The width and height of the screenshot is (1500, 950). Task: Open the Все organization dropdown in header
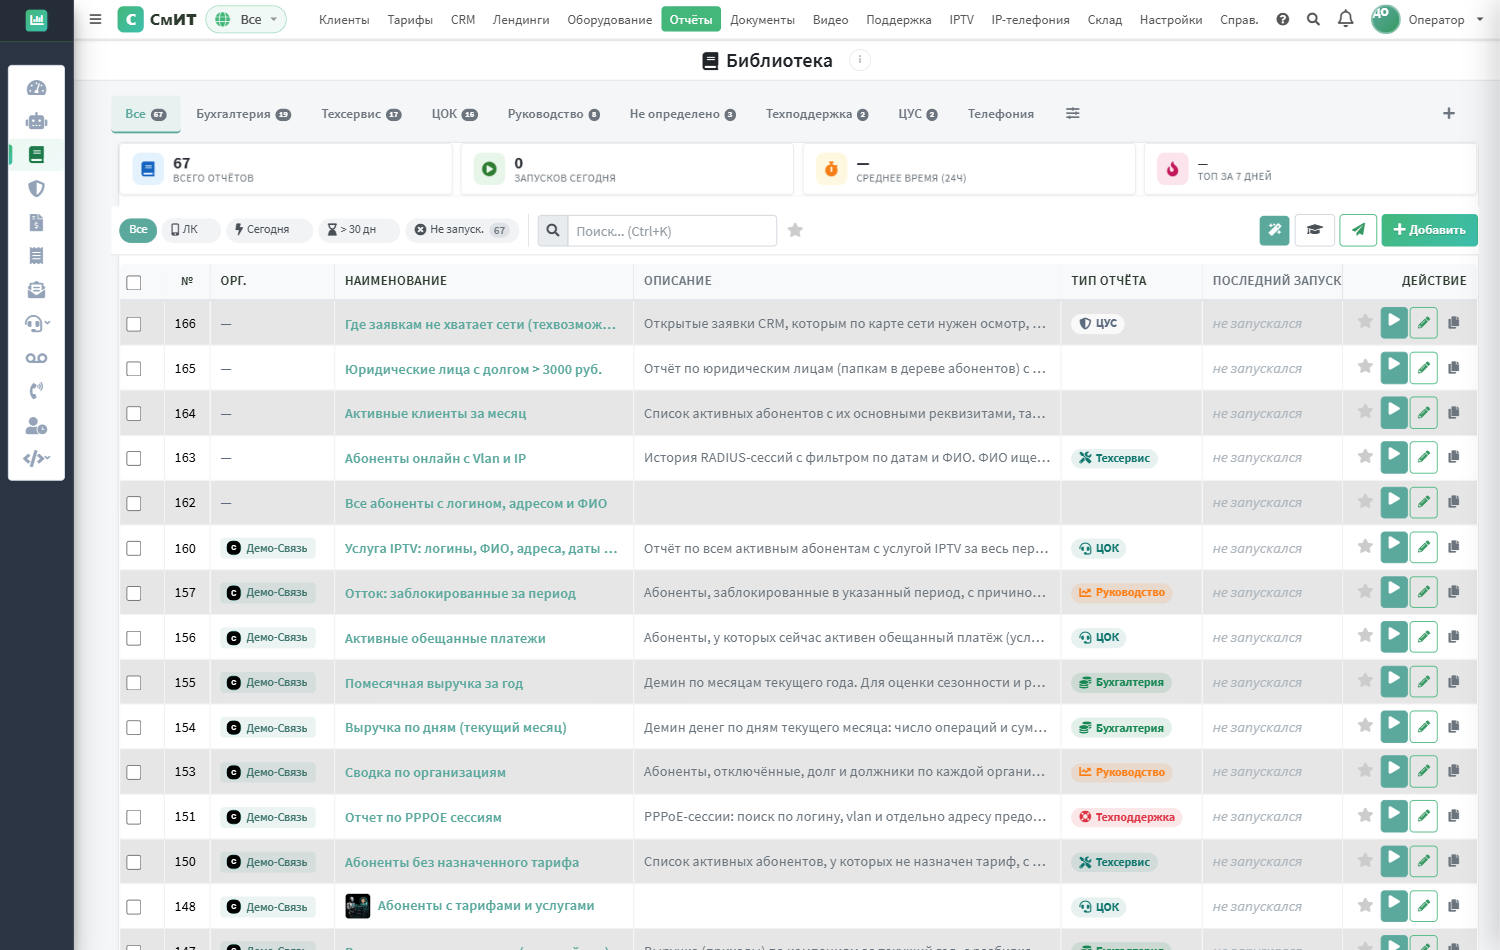246,19
